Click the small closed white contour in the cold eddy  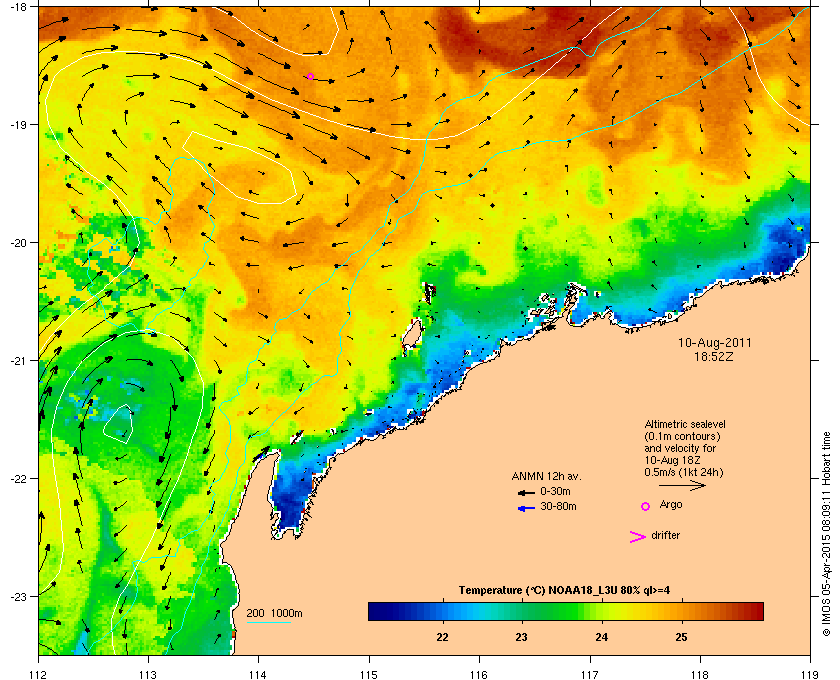click(x=118, y=424)
